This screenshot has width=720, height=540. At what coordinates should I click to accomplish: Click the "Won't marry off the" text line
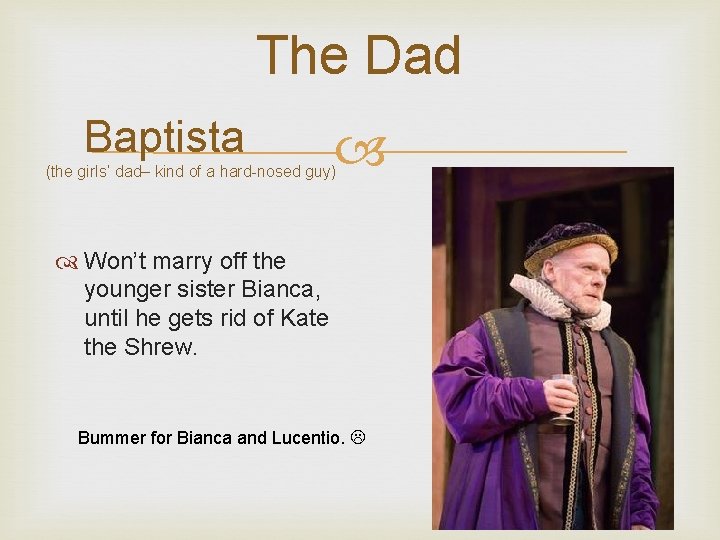click(185, 262)
